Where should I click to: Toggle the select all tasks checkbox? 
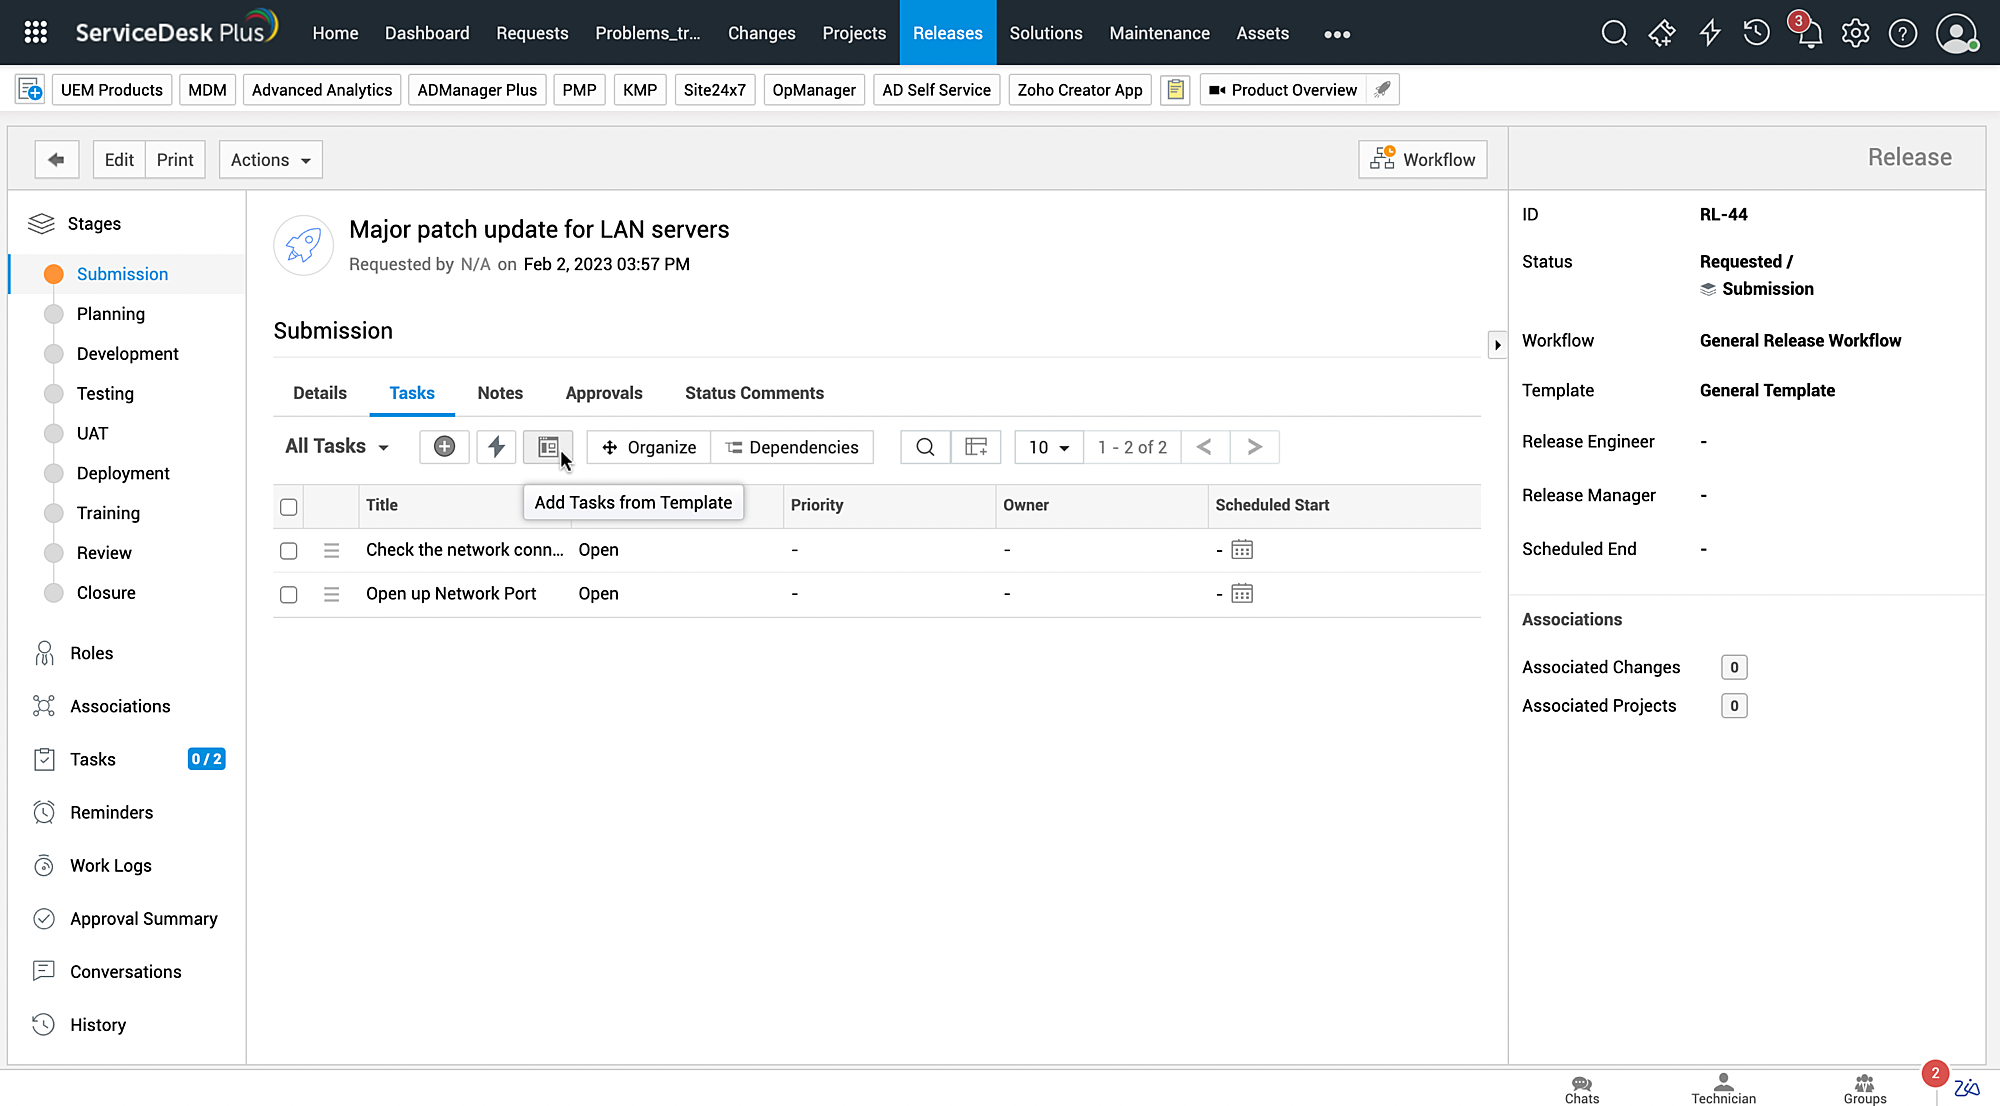(289, 507)
